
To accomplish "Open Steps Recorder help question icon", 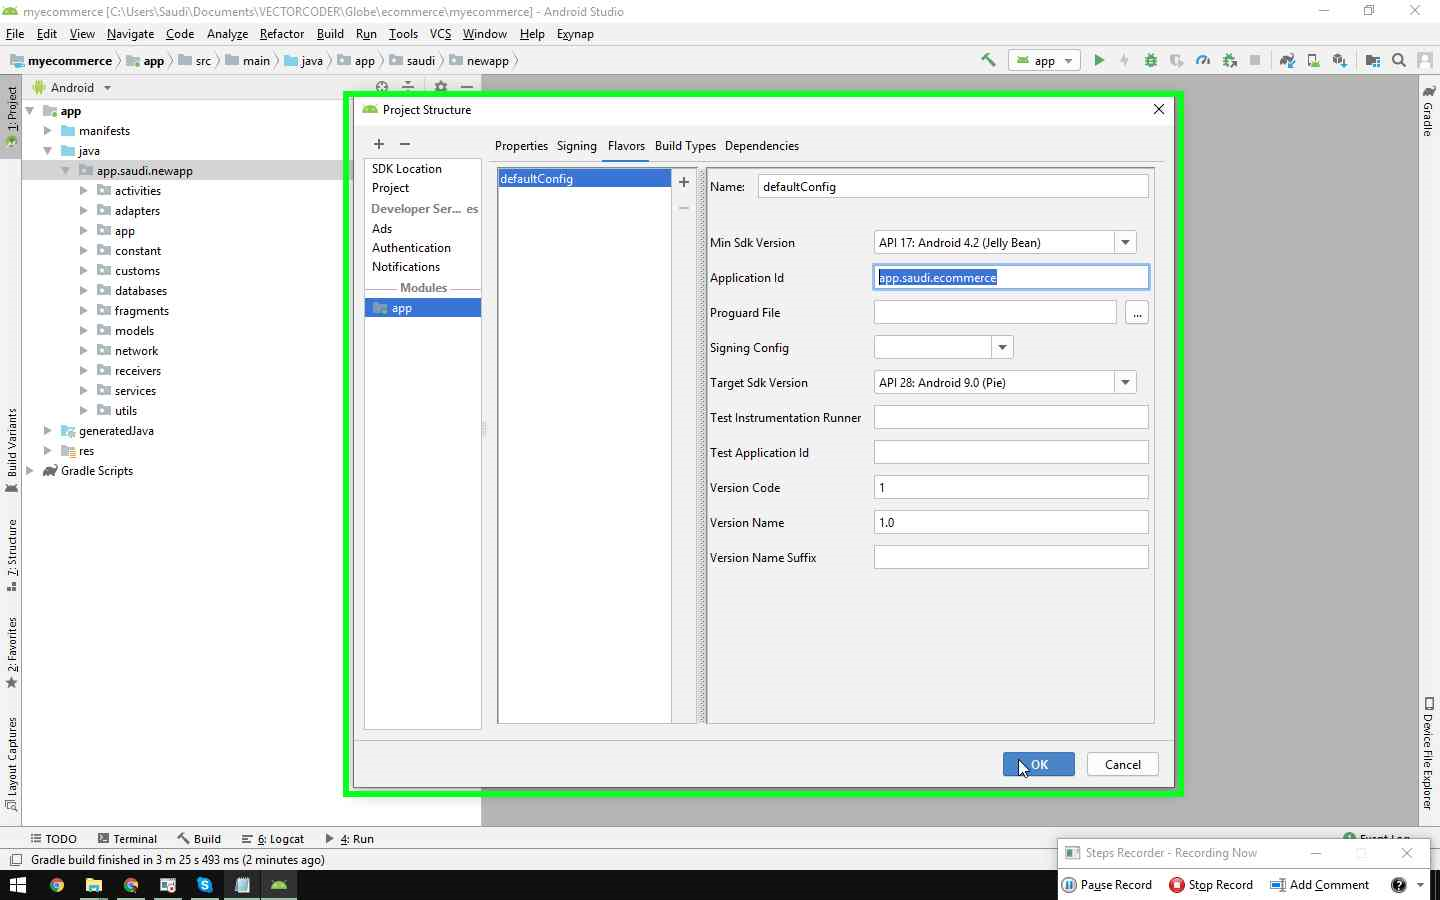I will pos(1399,885).
